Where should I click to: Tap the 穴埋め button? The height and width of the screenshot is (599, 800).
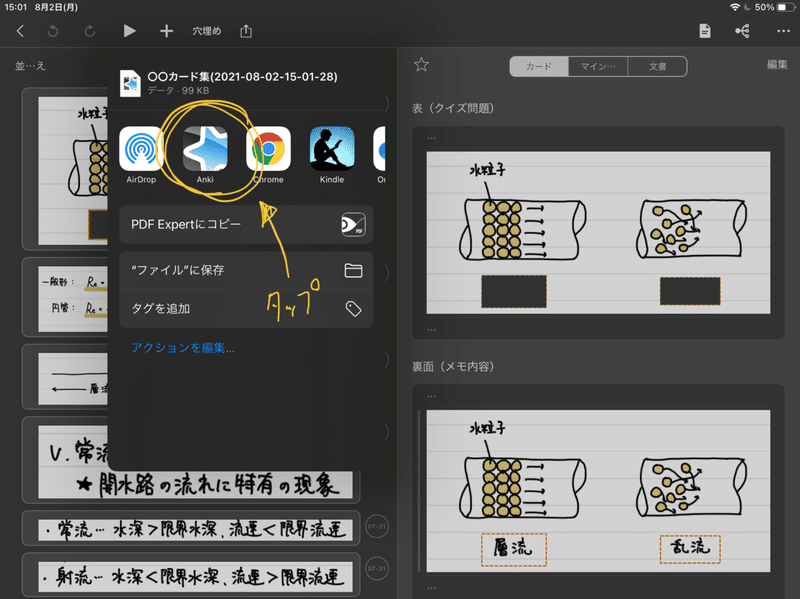(207, 31)
